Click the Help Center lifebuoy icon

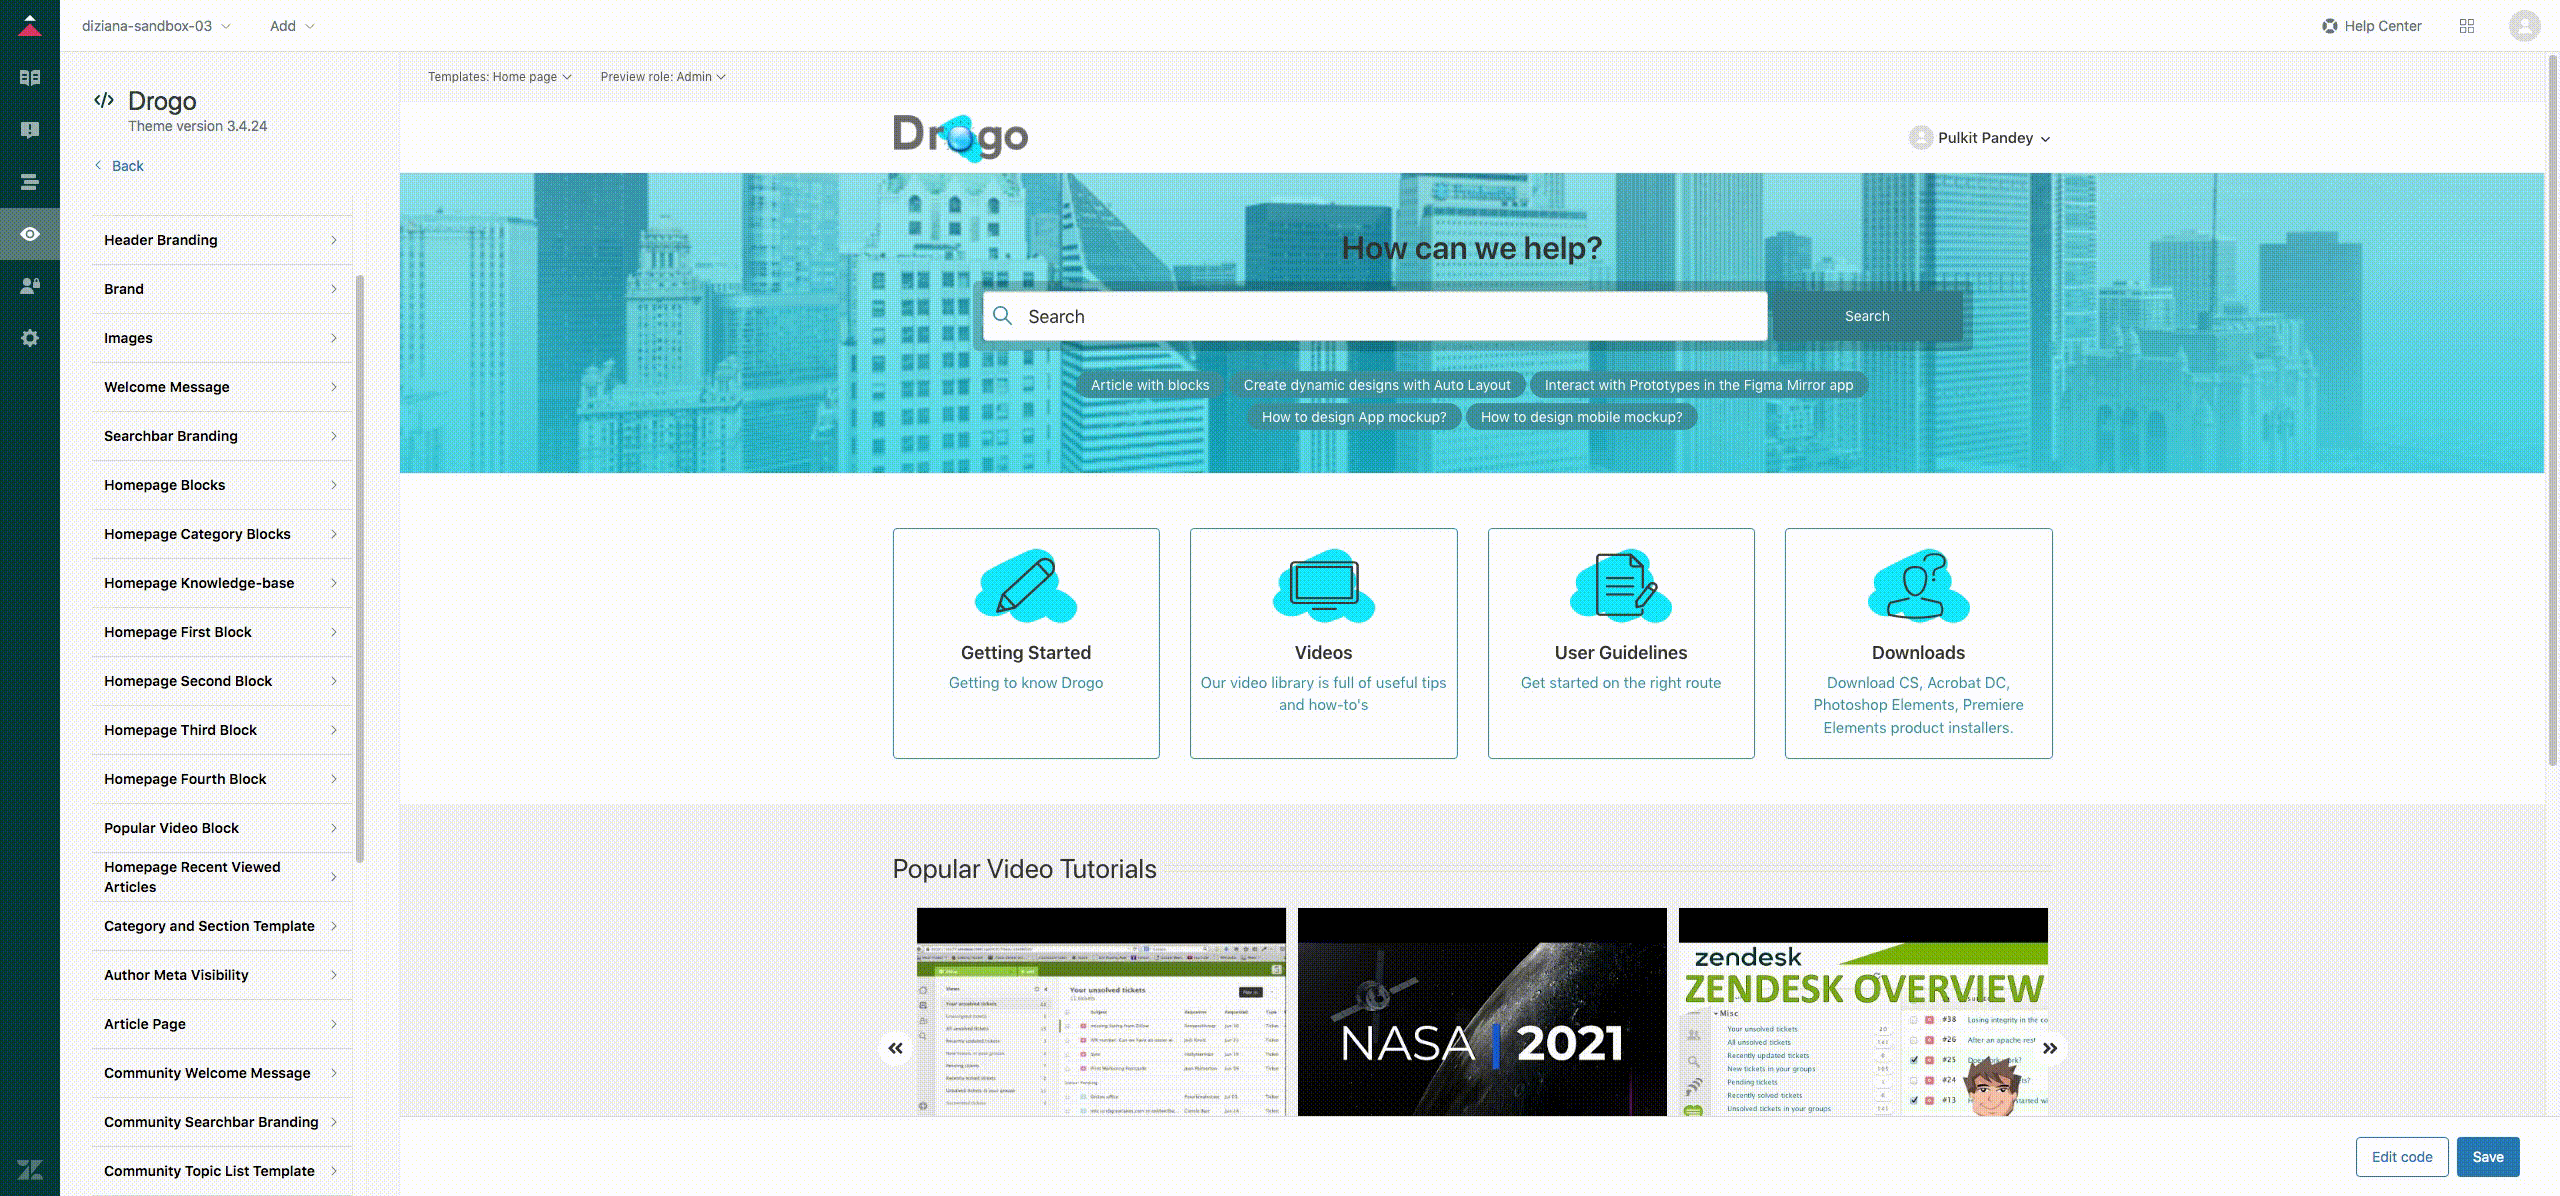2329,26
